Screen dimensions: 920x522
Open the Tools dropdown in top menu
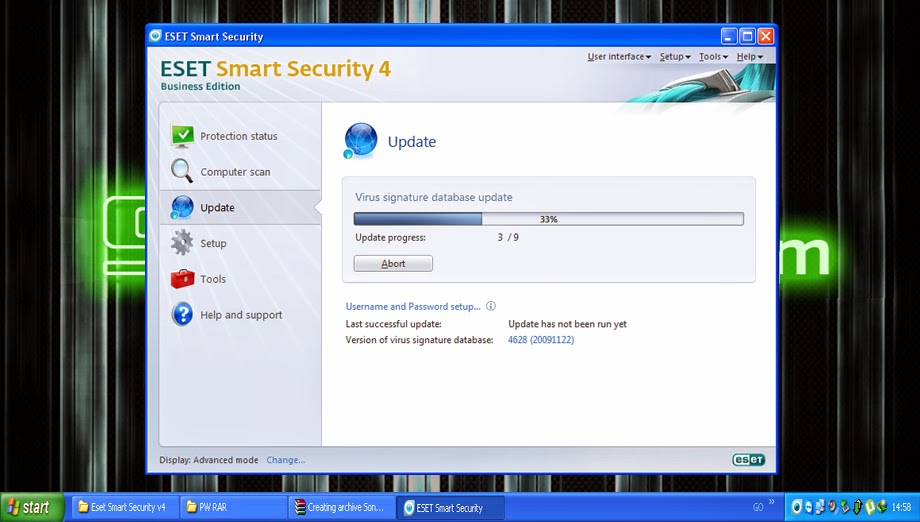click(713, 56)
